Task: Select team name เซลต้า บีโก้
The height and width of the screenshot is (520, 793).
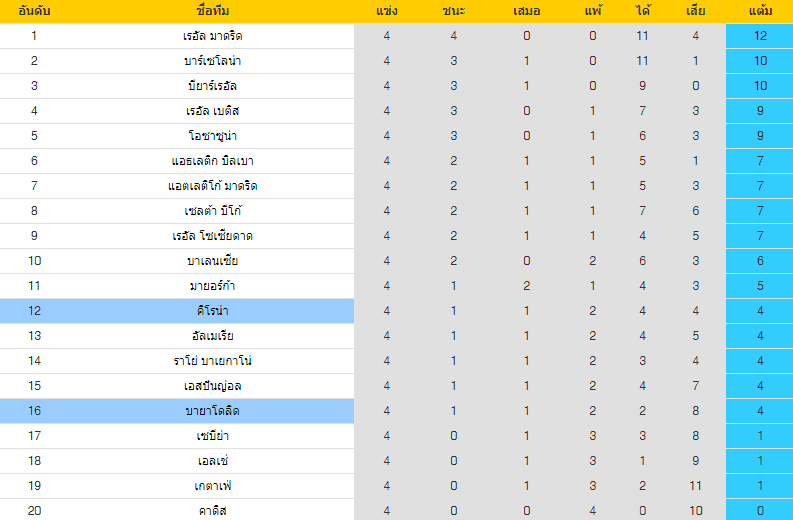Action: 212,210
